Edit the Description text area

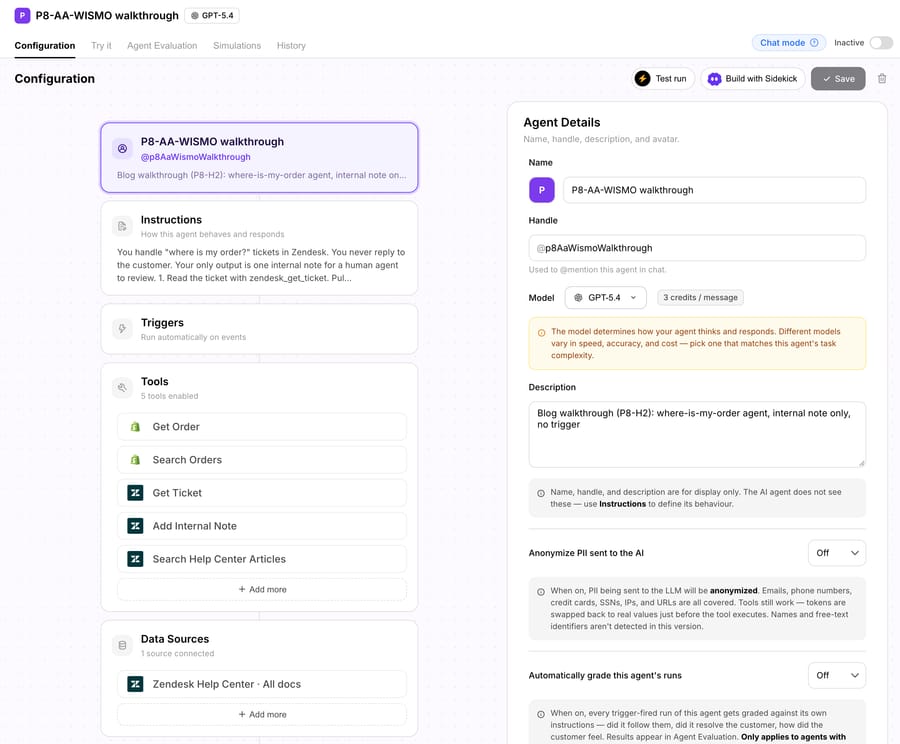click(x=697, y=435)
